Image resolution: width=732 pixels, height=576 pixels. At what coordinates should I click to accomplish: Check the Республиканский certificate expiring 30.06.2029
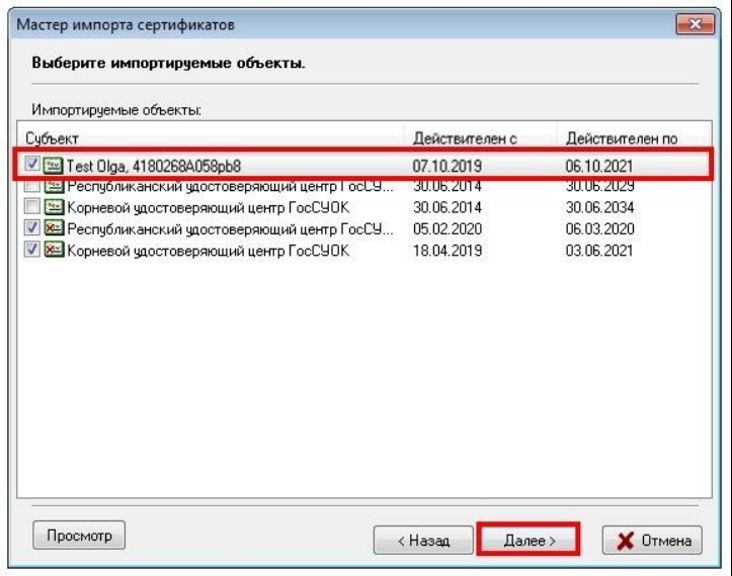click(x=33, y=186)
